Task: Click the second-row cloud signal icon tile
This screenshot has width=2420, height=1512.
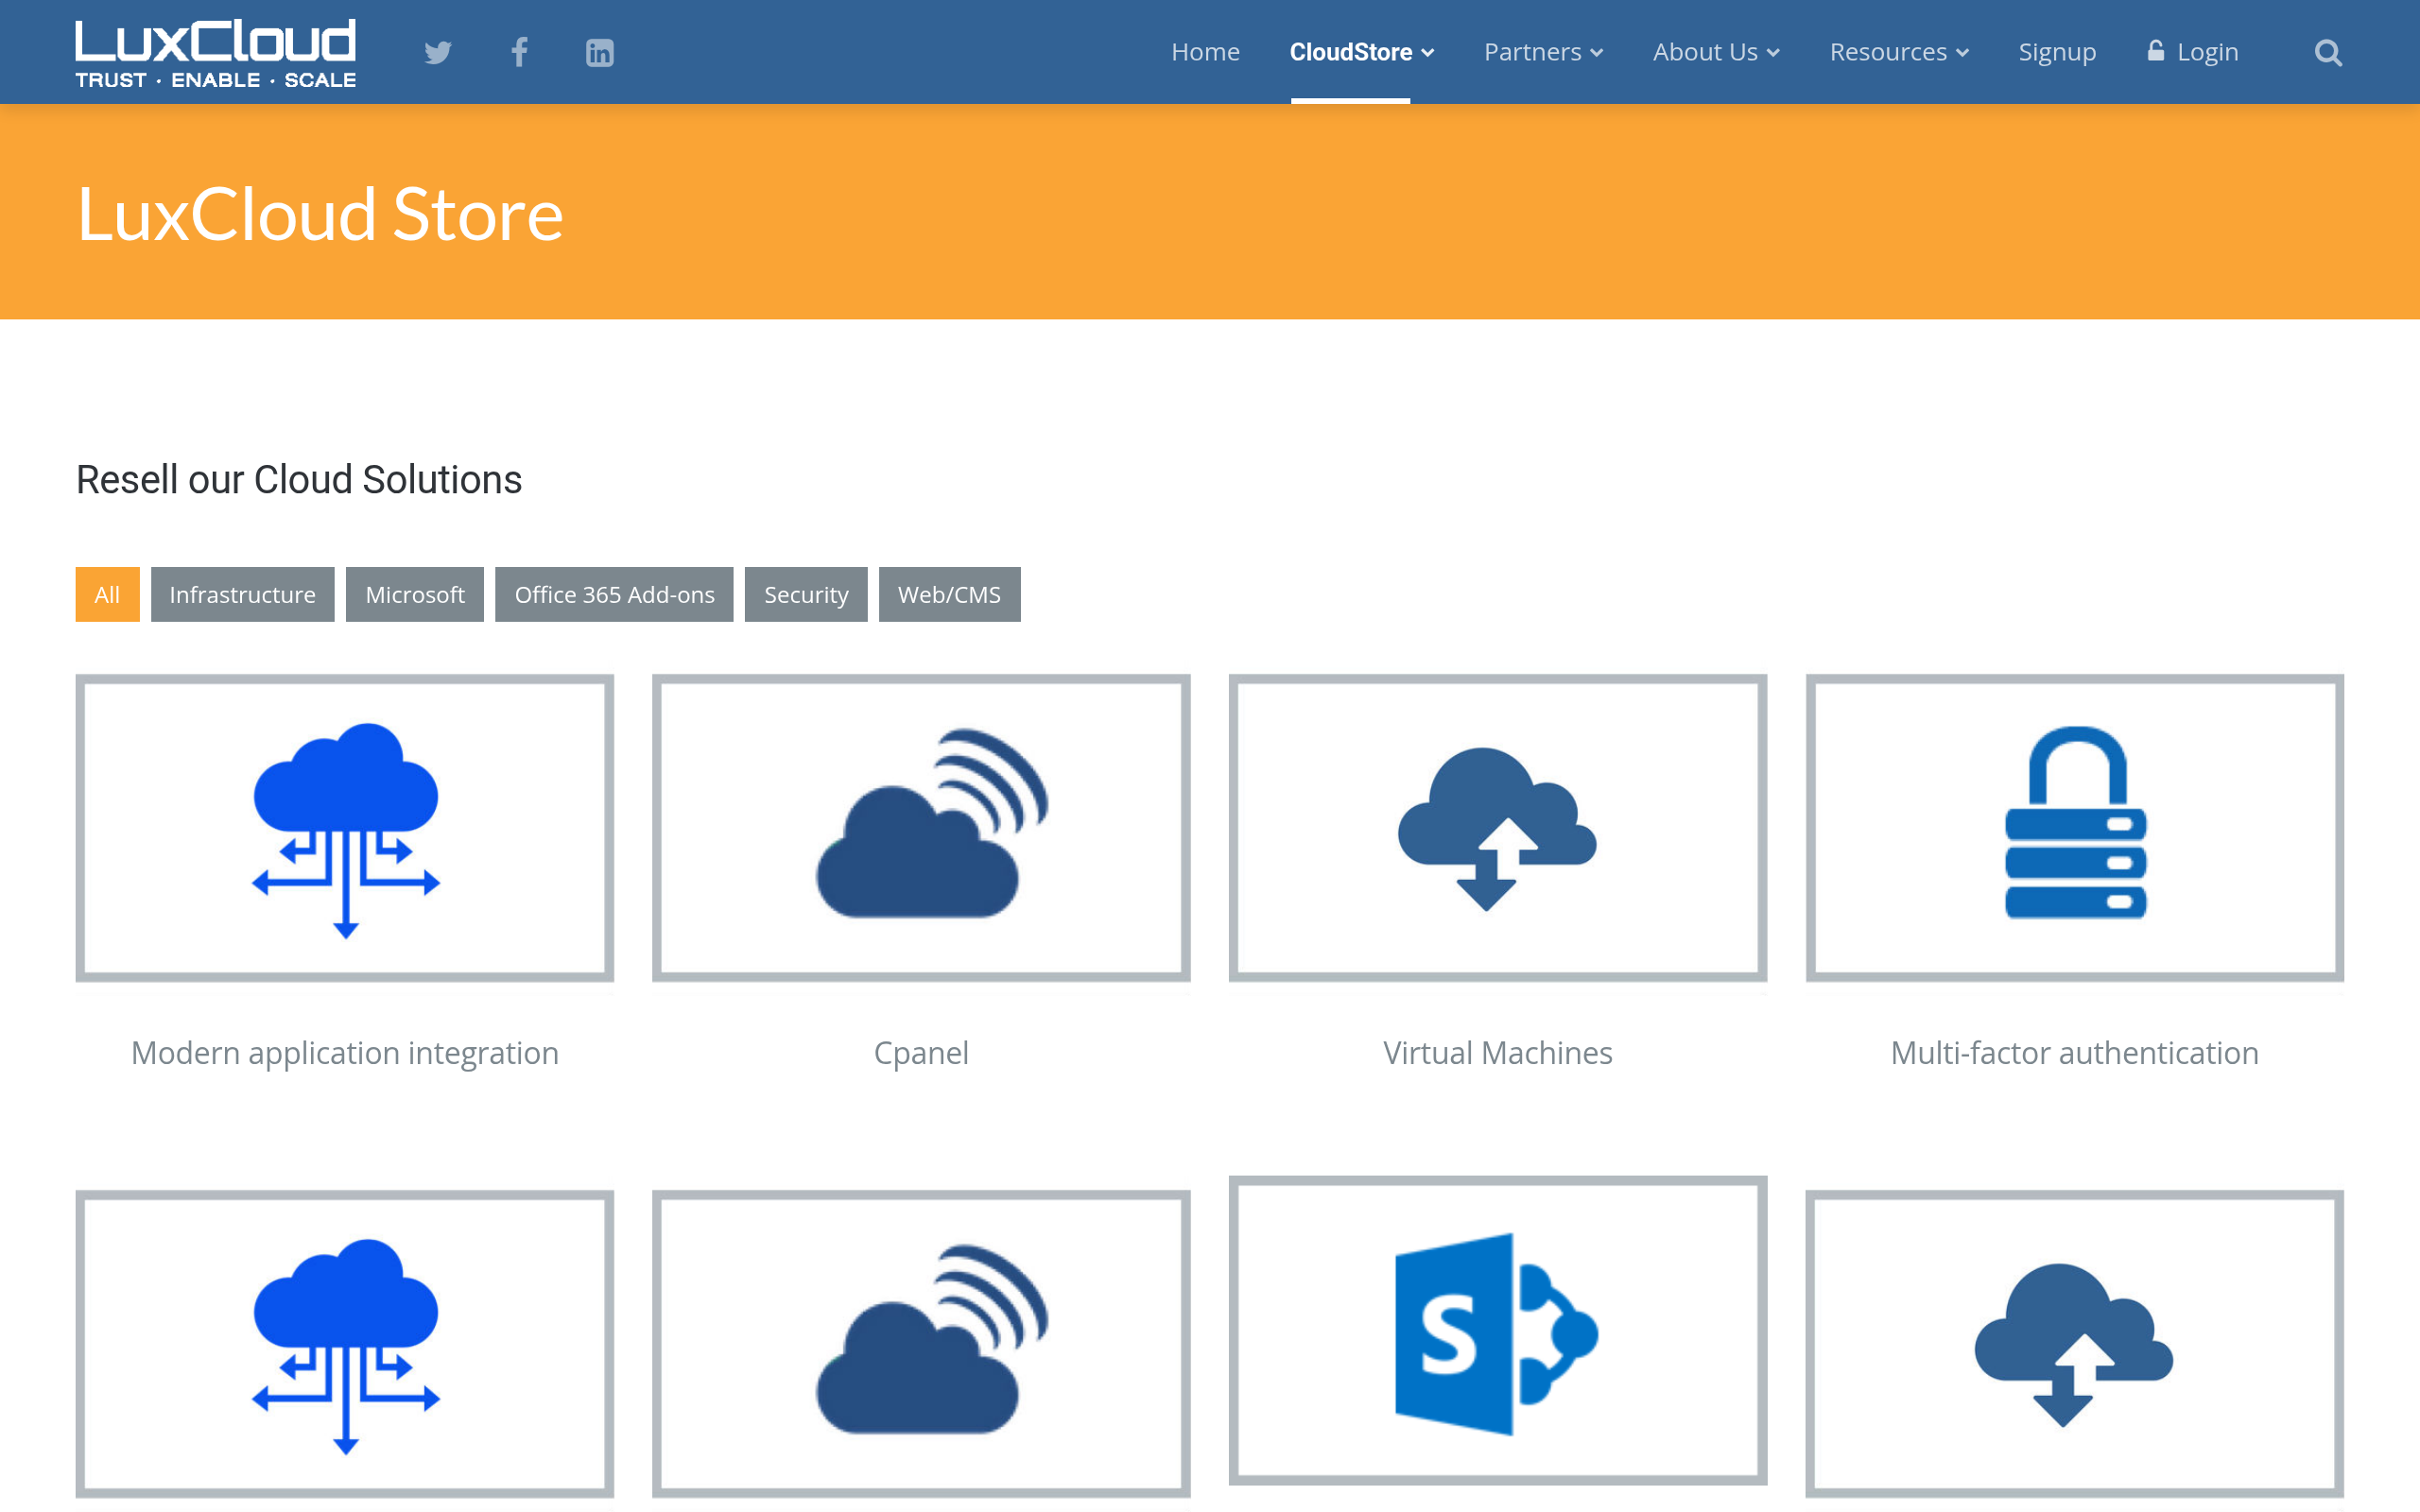Action: coord(921,1344)
